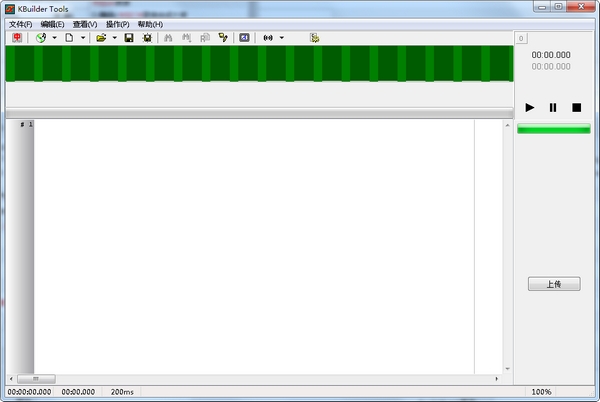Open a file with folder icon
Viewport: 600px width, 402px height.
pos(101,37)
